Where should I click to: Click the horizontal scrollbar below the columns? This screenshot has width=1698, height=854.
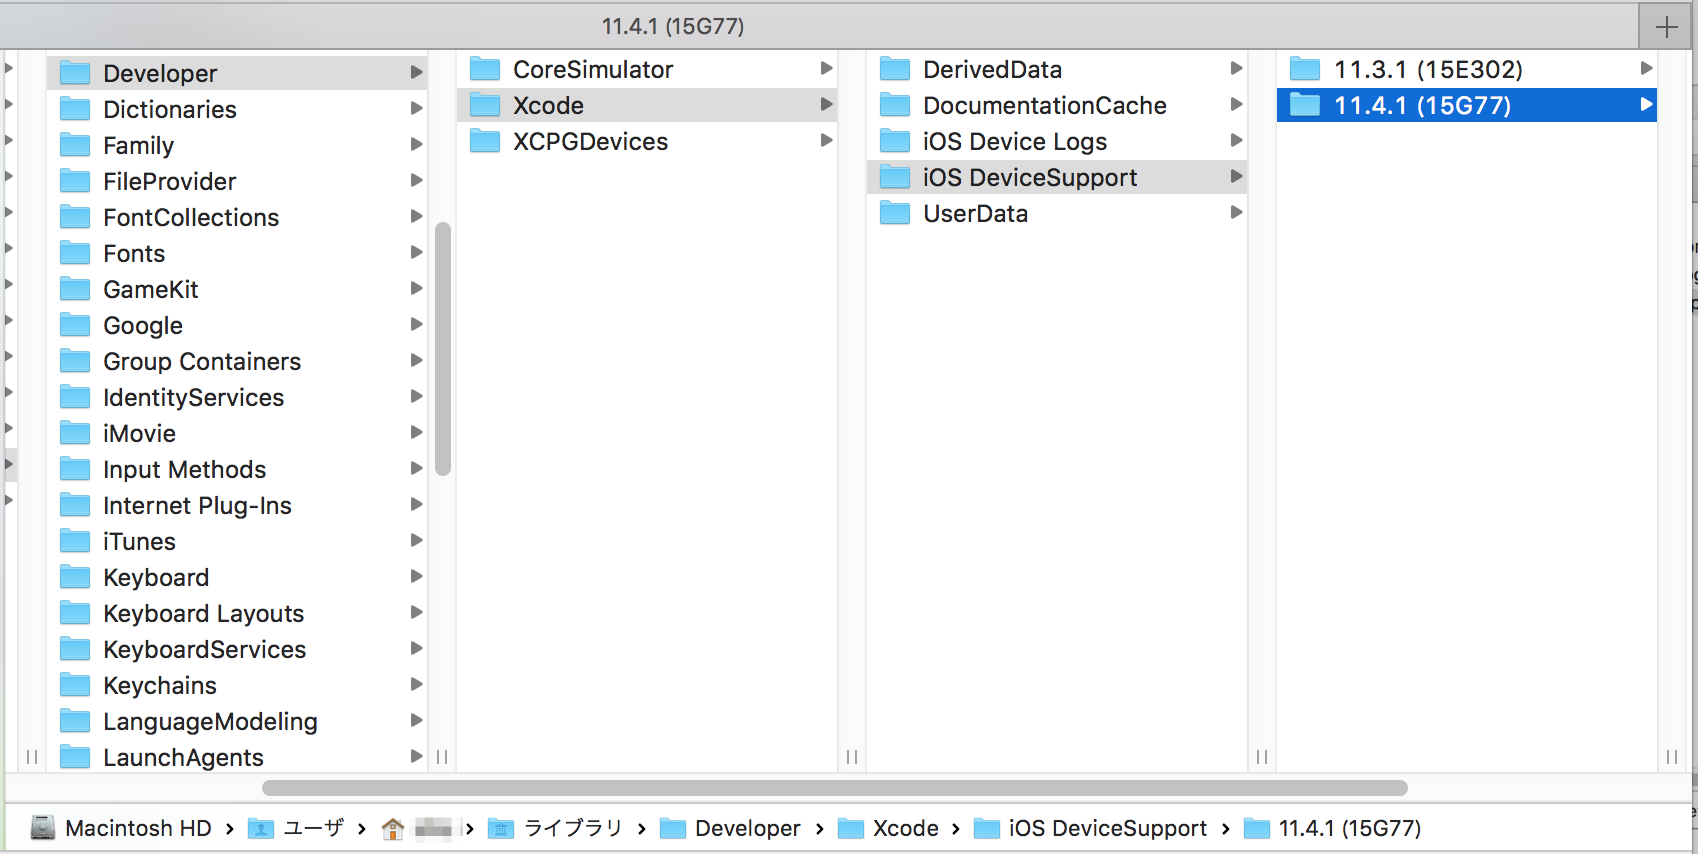pyautogui.click(x=835, y=788)
